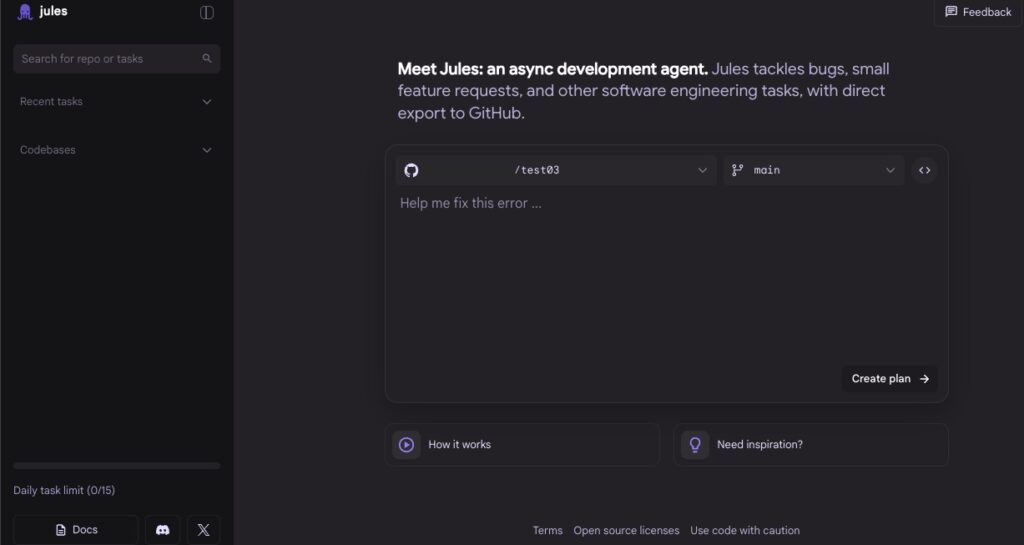Open the Need inspiration? card
Viewport: 1024px width, 545px height.
click(810, 444)
